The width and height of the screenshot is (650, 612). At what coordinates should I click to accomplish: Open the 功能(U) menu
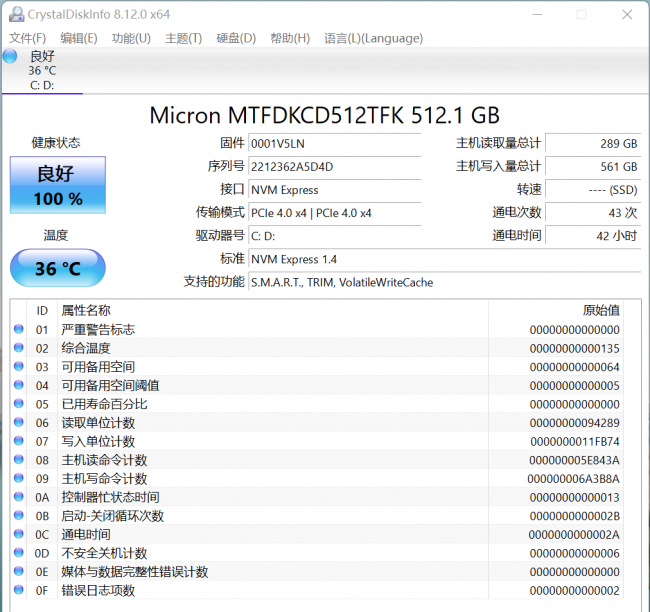131,38
